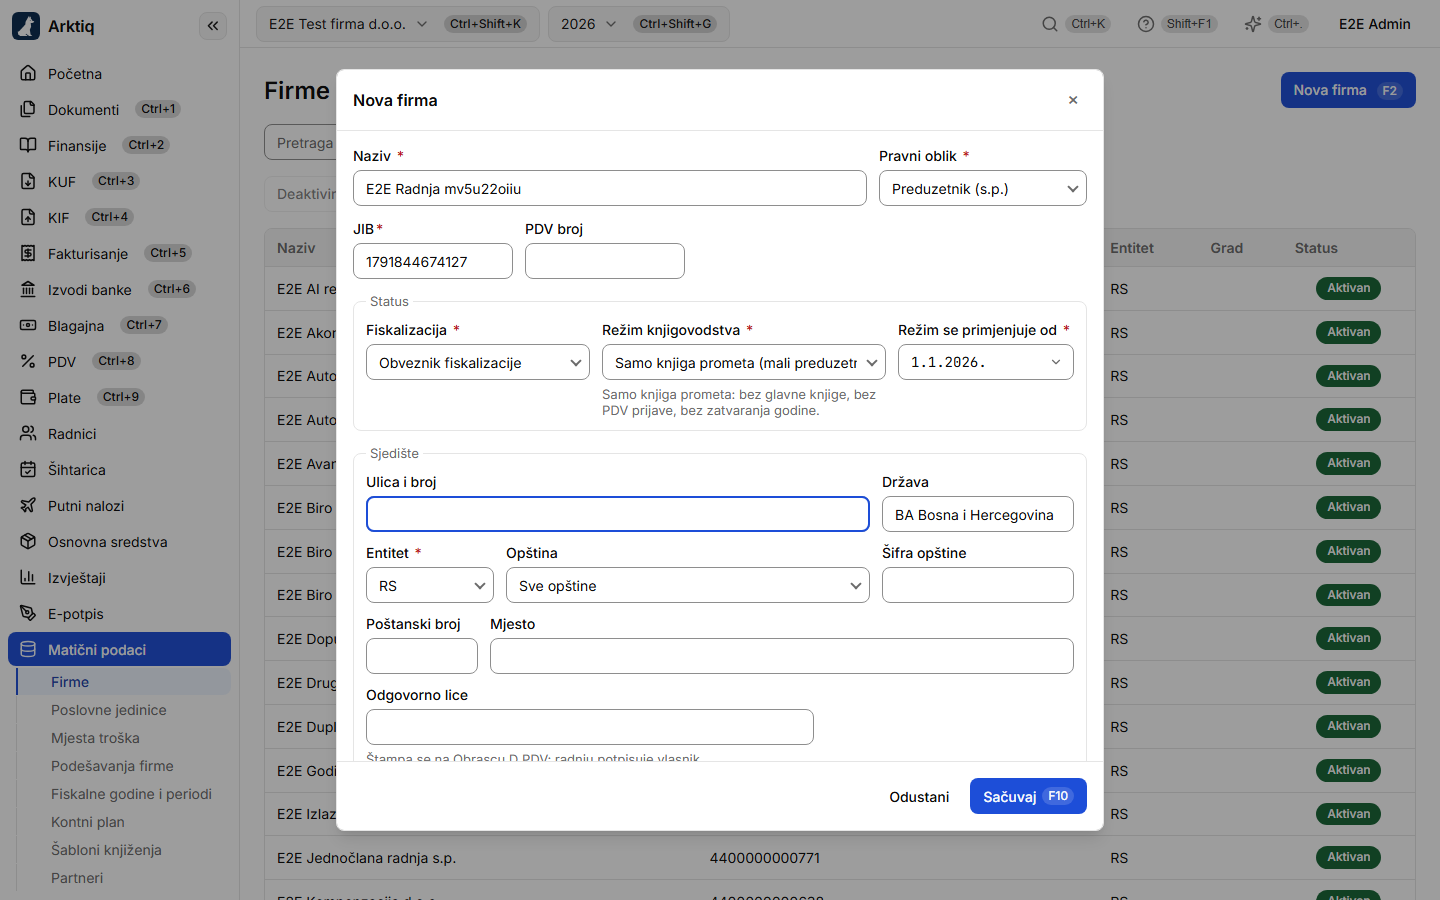Click the Finansije book icon
The width and height of the screenshot is (1440, 900).
coord(28,145)
